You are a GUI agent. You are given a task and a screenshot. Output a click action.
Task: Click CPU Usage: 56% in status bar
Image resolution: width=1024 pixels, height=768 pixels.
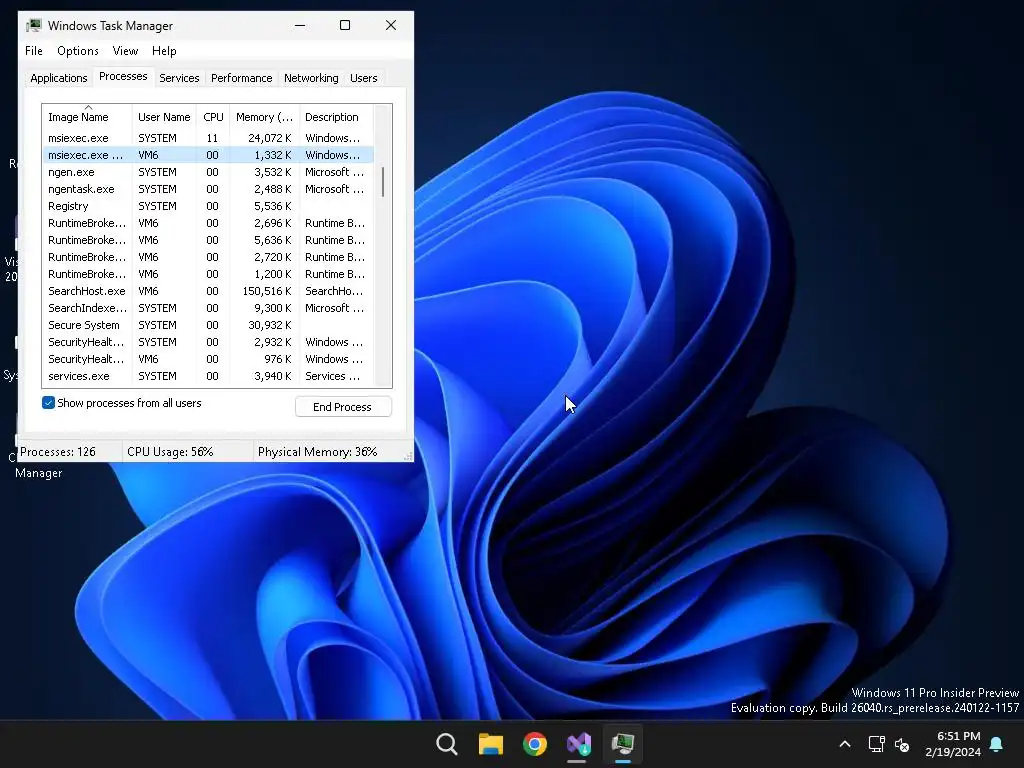click(x=170, y=451)
